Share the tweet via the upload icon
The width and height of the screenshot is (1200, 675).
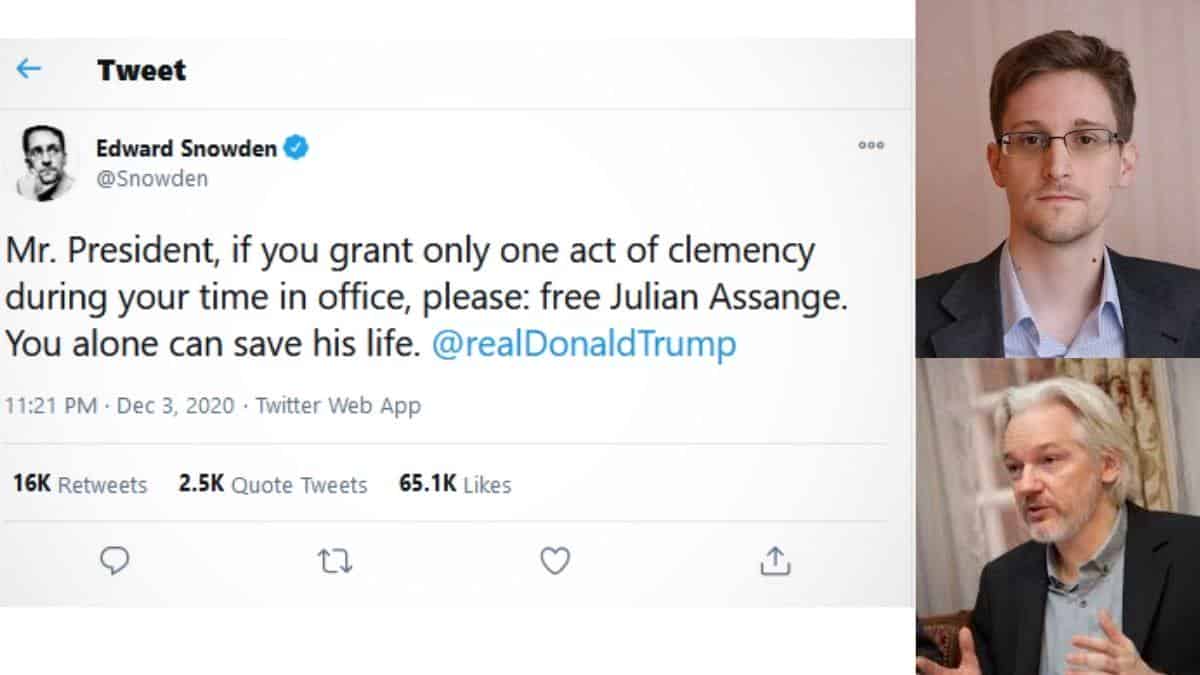tap(775, 562)
